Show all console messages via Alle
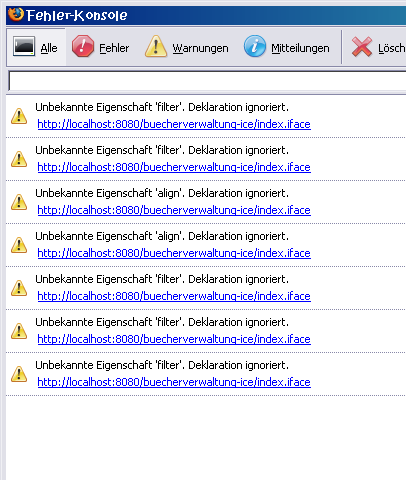The height and width of the screenshot is (480, 406). coord(36,47)
